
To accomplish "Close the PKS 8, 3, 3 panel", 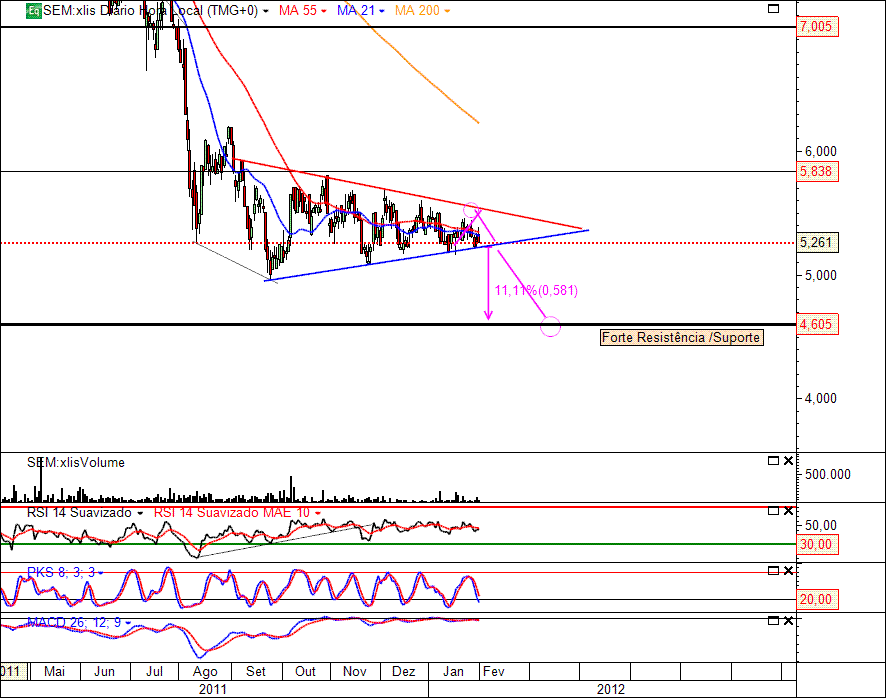I will coord(789,571).
